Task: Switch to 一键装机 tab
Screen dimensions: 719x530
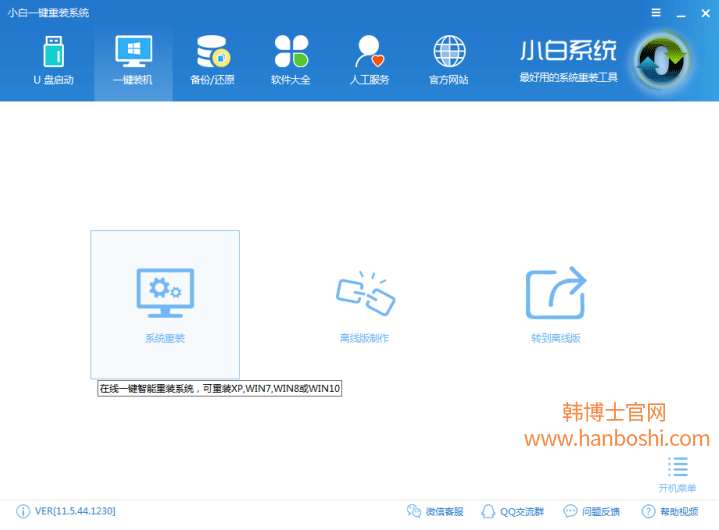Action: (133, 60)
